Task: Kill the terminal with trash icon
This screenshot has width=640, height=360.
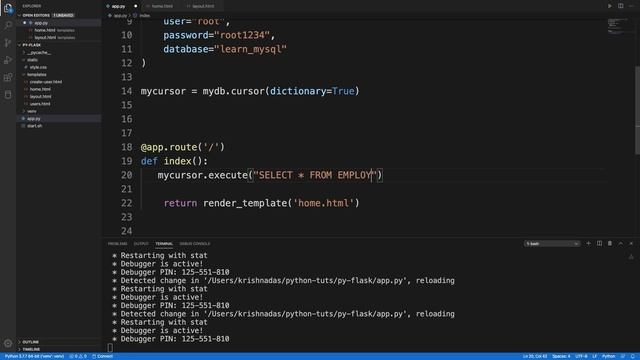Action: [610, 244]
